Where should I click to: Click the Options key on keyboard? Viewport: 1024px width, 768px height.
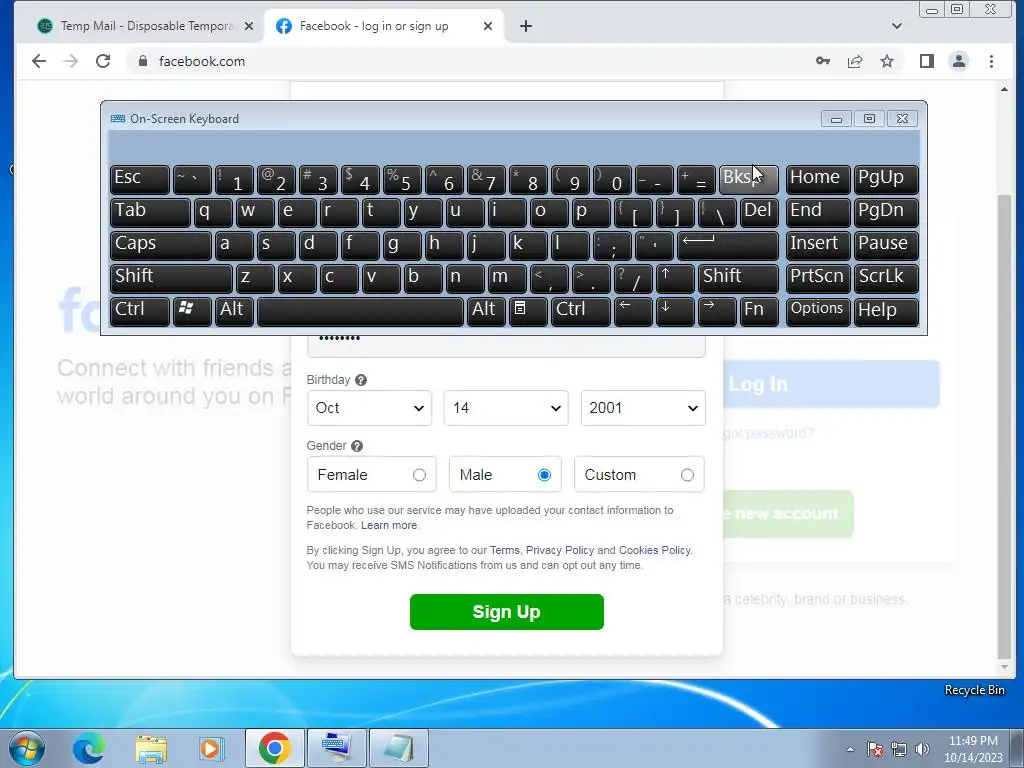tap(818, 311)
